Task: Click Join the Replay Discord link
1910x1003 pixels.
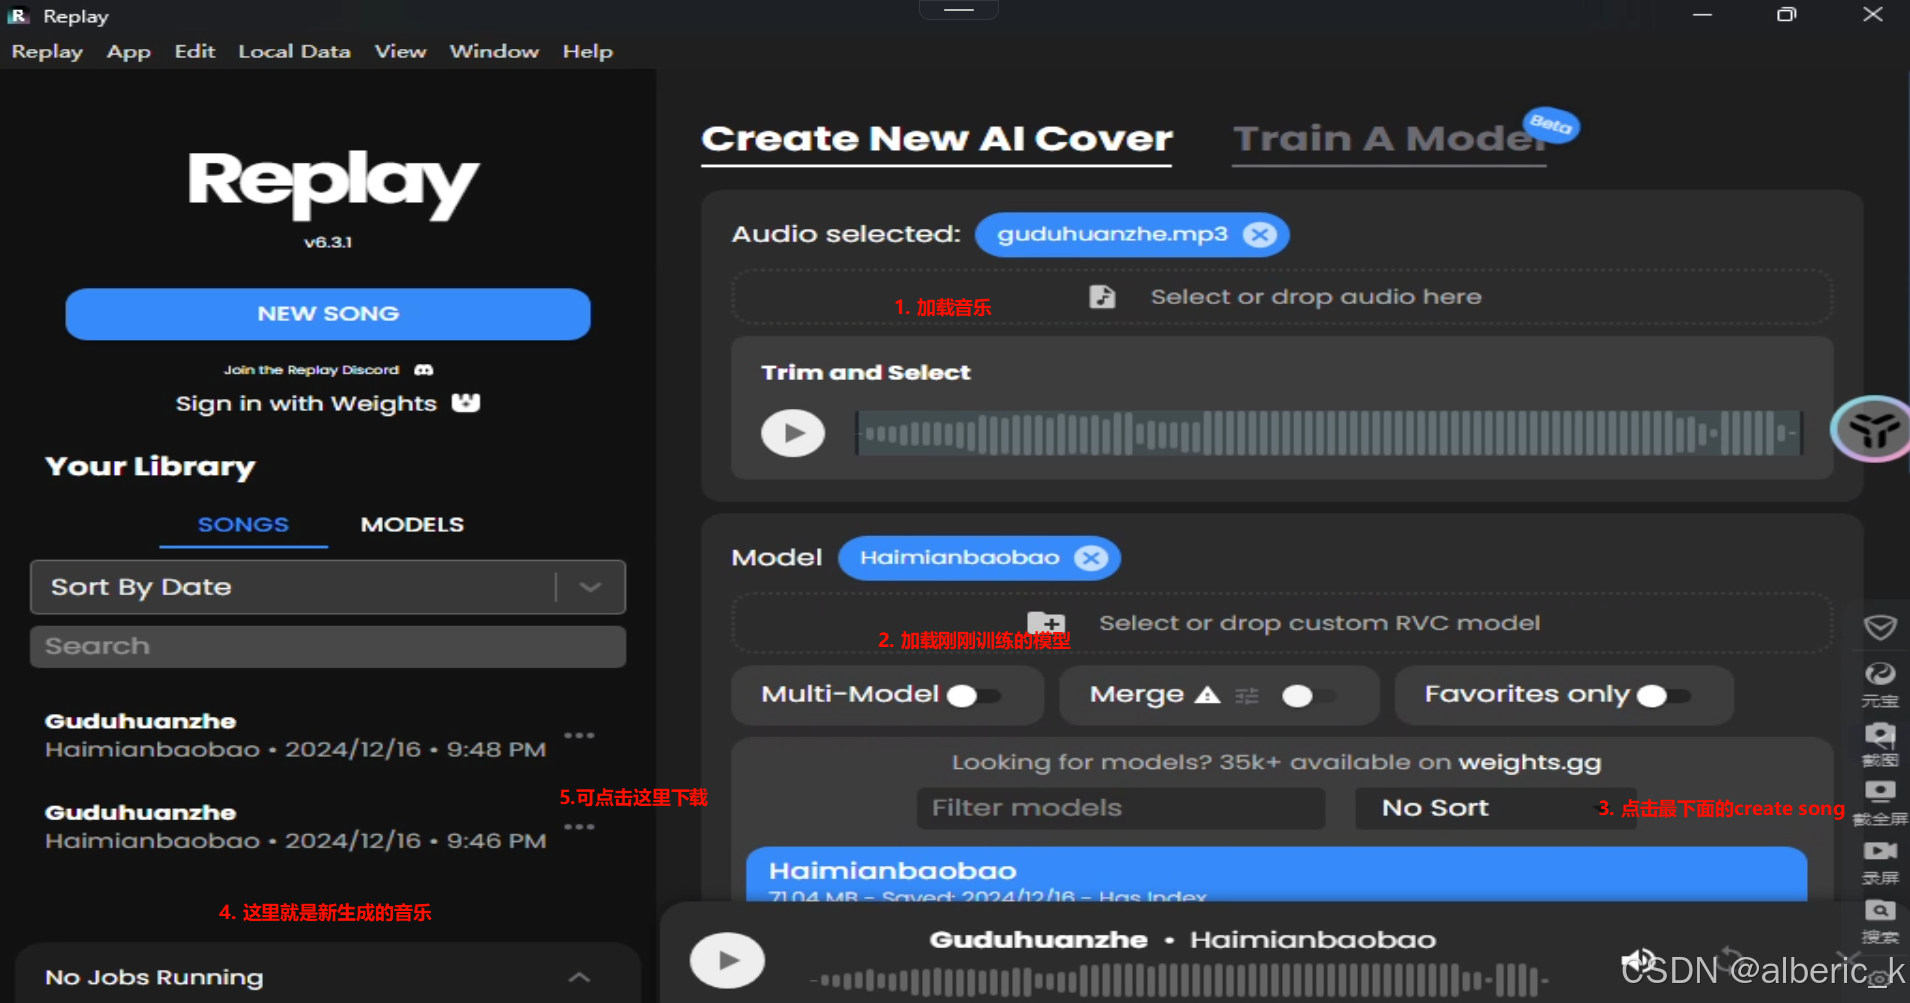Action: pos(311,370)
